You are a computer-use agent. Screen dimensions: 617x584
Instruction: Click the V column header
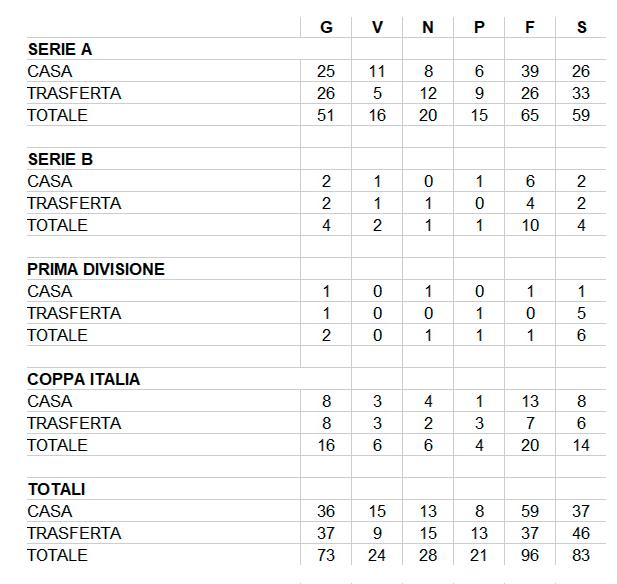377,27
